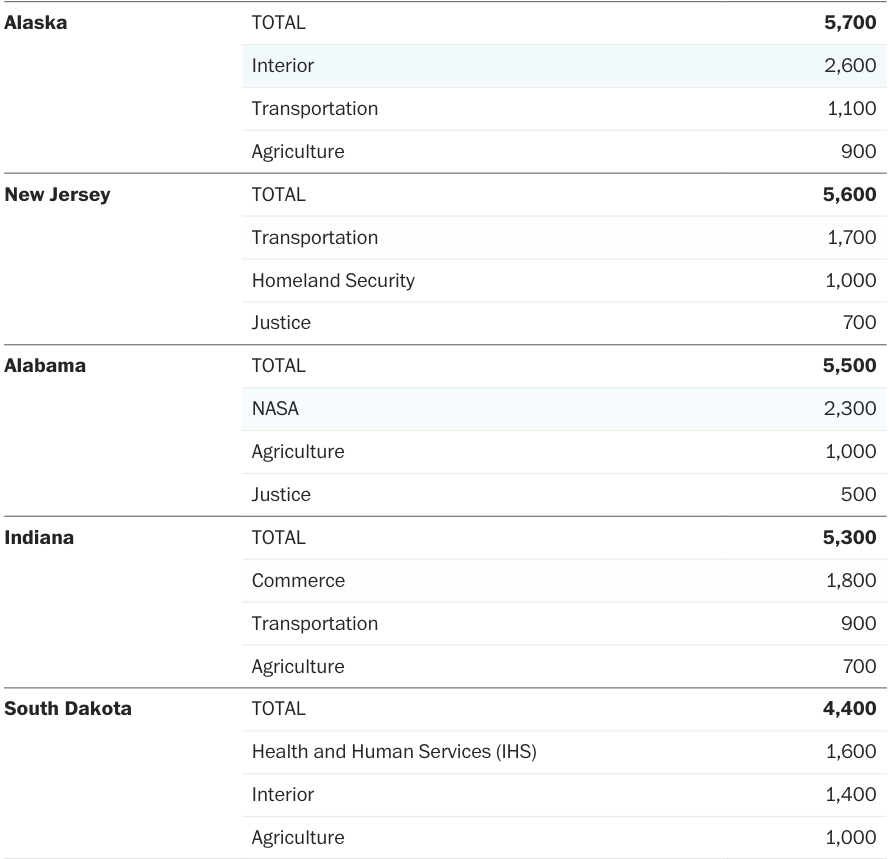Click the Alaska state name
This screenshot has width=889, height=859.
[x=36, y=23]
